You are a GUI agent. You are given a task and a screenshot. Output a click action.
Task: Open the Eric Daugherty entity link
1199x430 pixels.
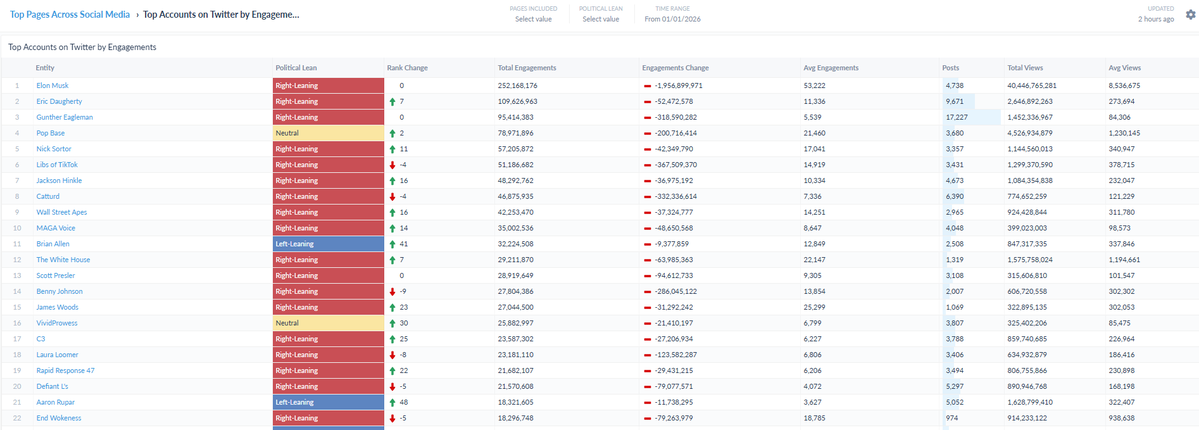59,102
